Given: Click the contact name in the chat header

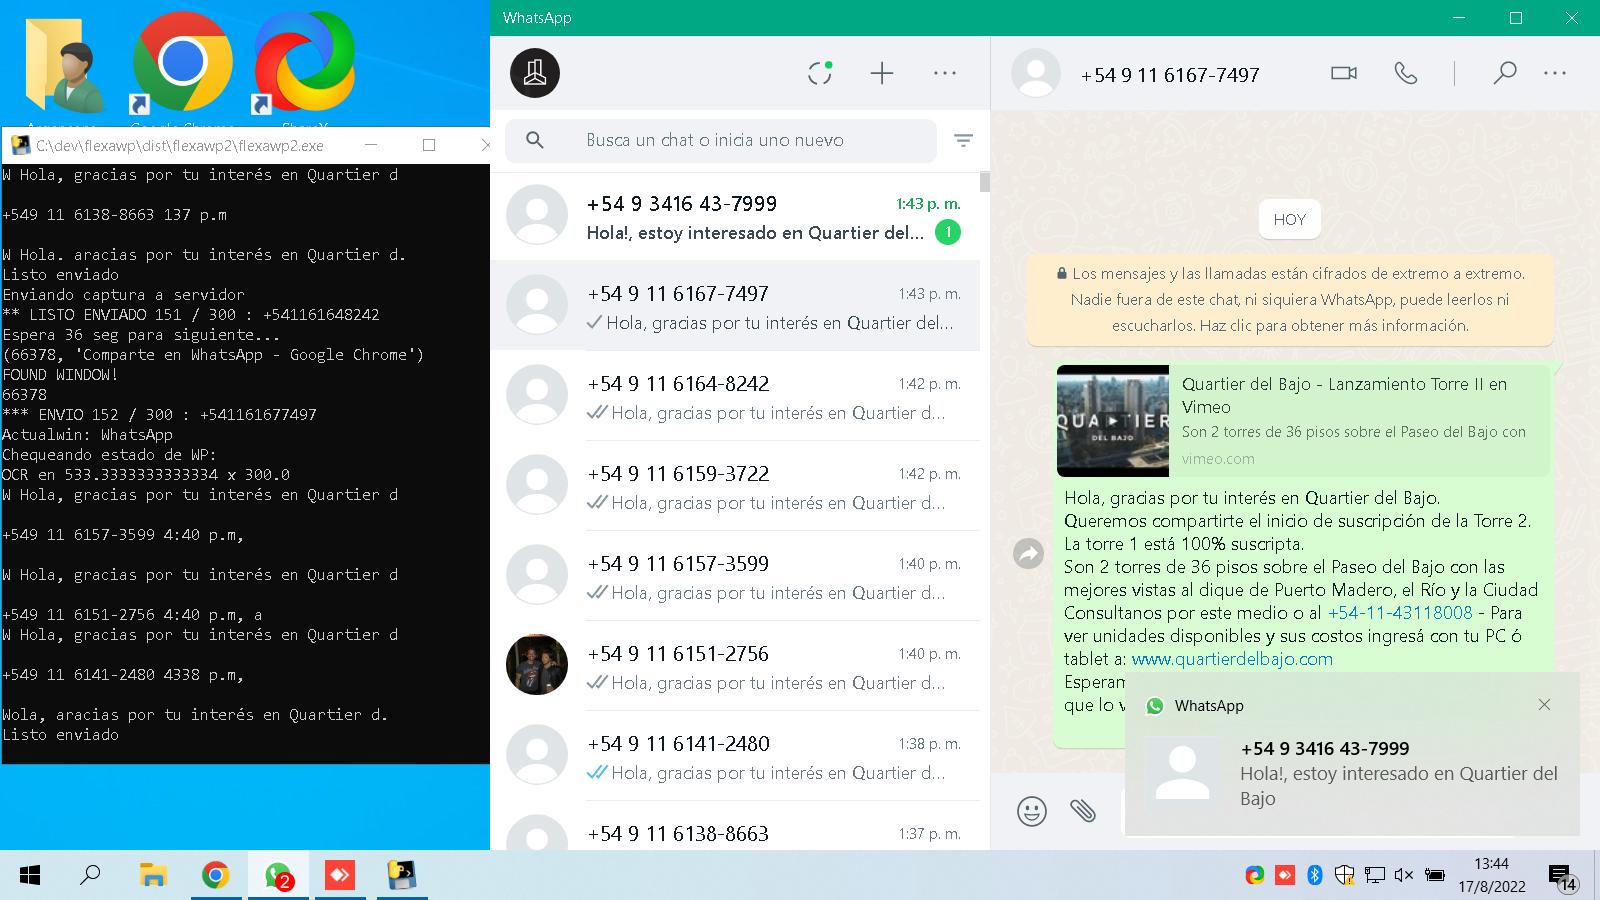Looking at the screenshot, I should pos(1170,75).
